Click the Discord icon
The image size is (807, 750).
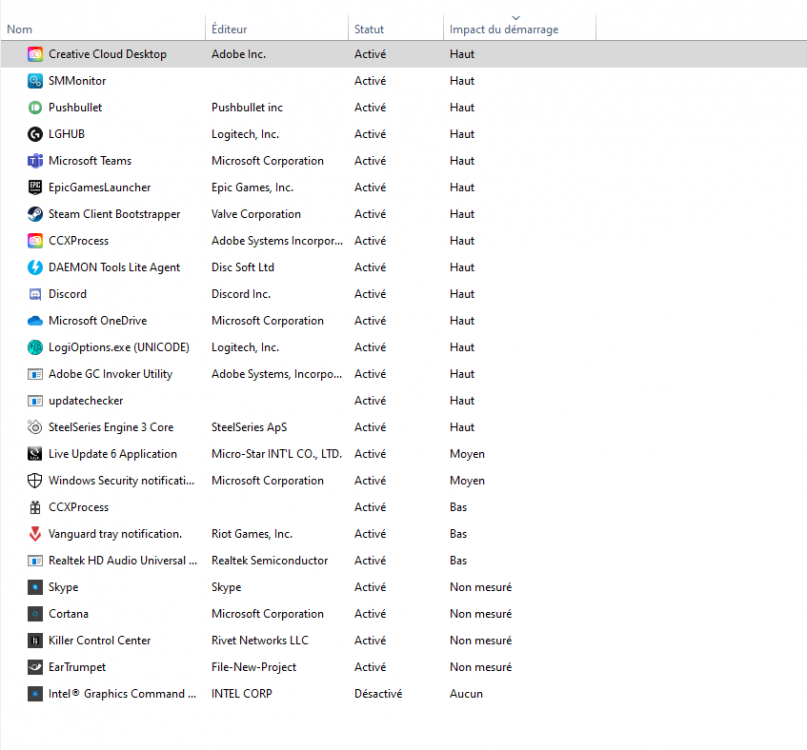35,294
